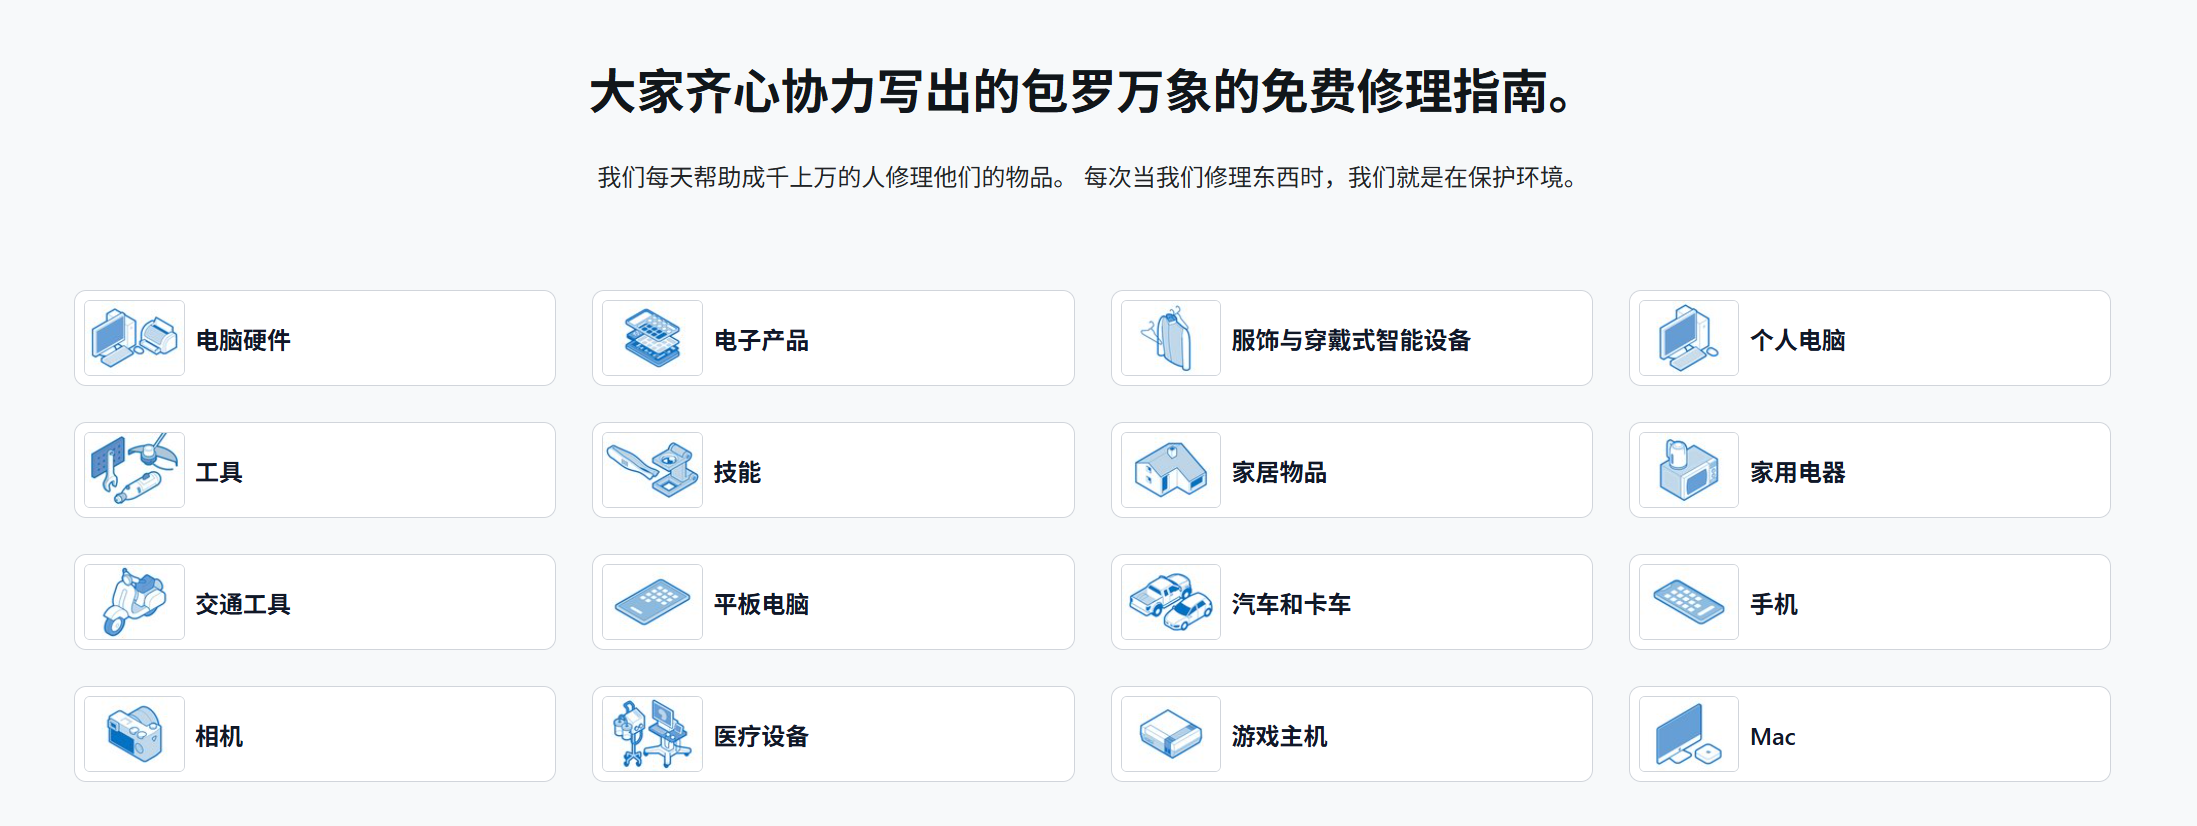Click the 手机 phone icon

pyautogui.click(x=1689, y=602)
